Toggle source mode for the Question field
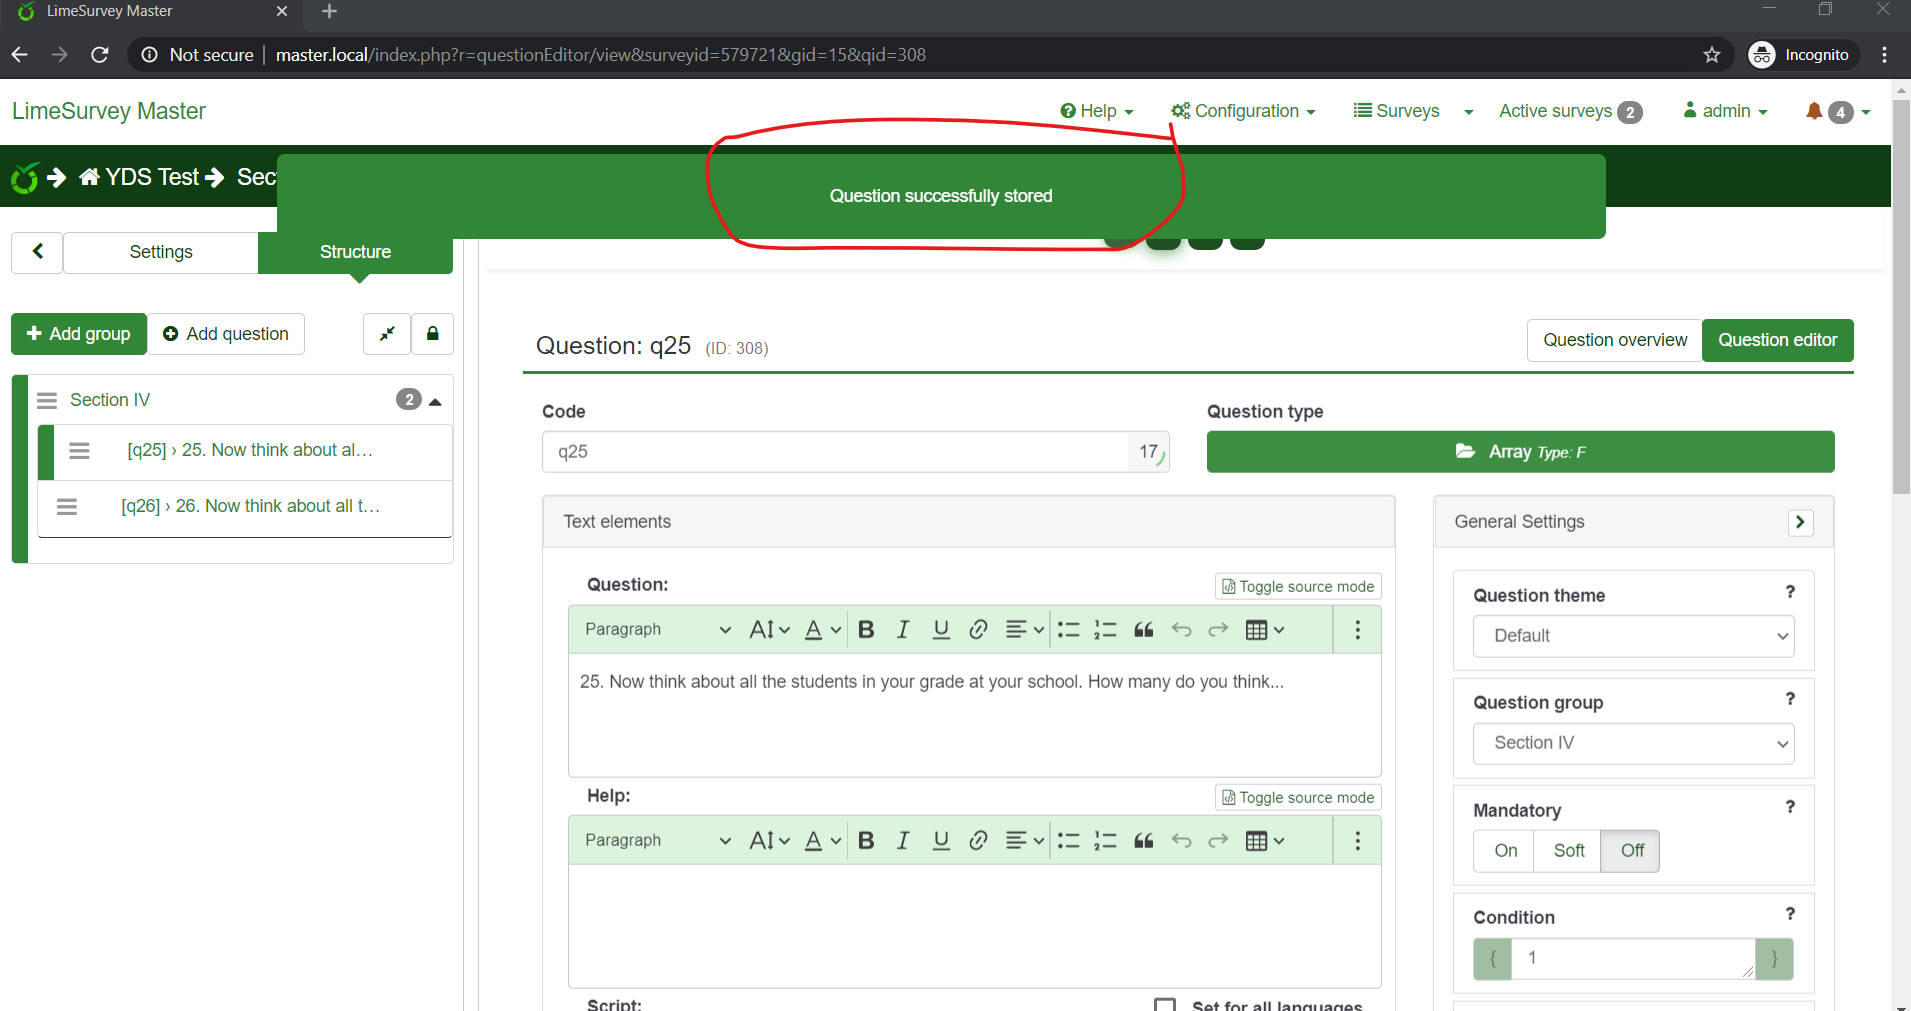 (1298, 587)
